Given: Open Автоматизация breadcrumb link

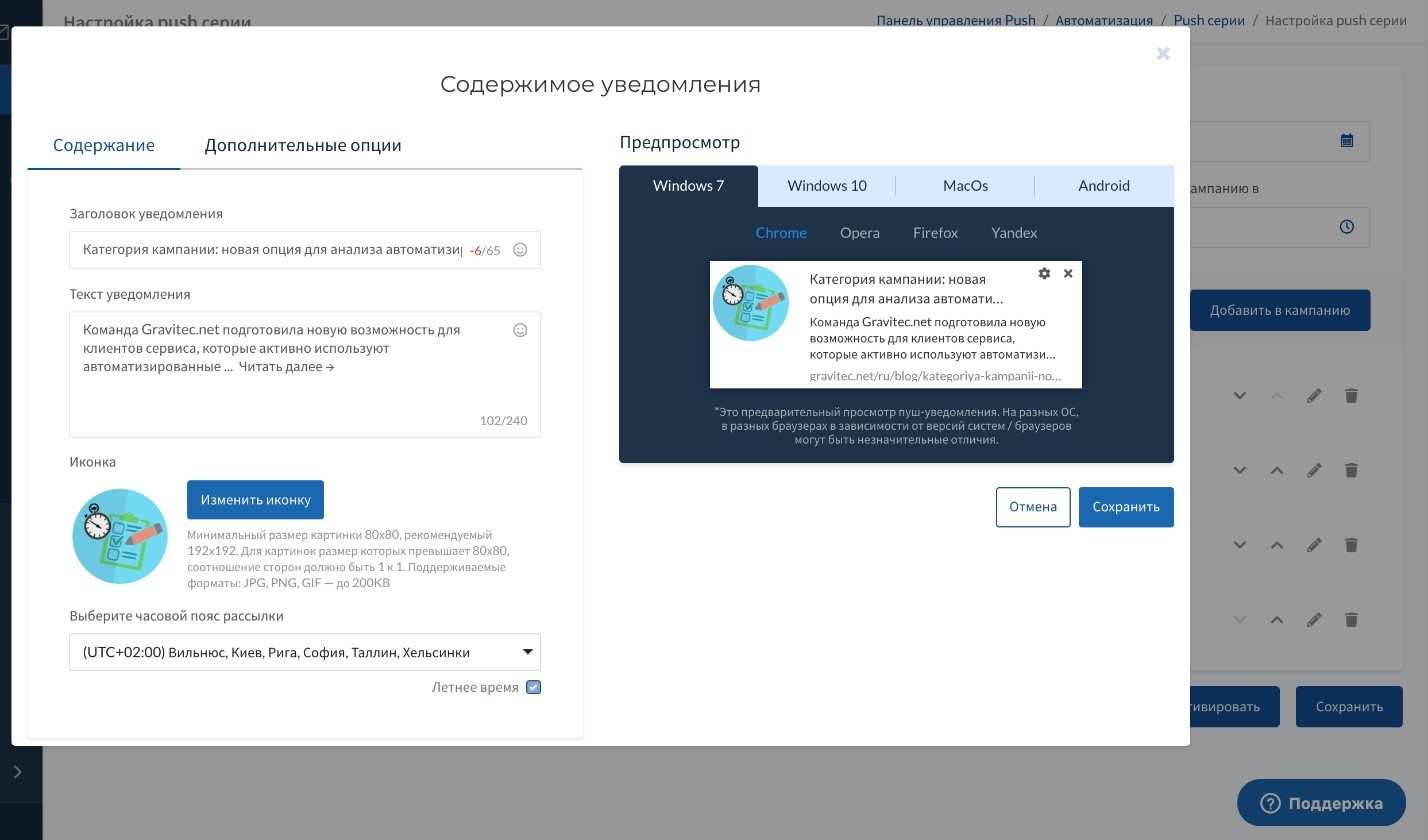Looking at the screenshot, I should 1104,20.
